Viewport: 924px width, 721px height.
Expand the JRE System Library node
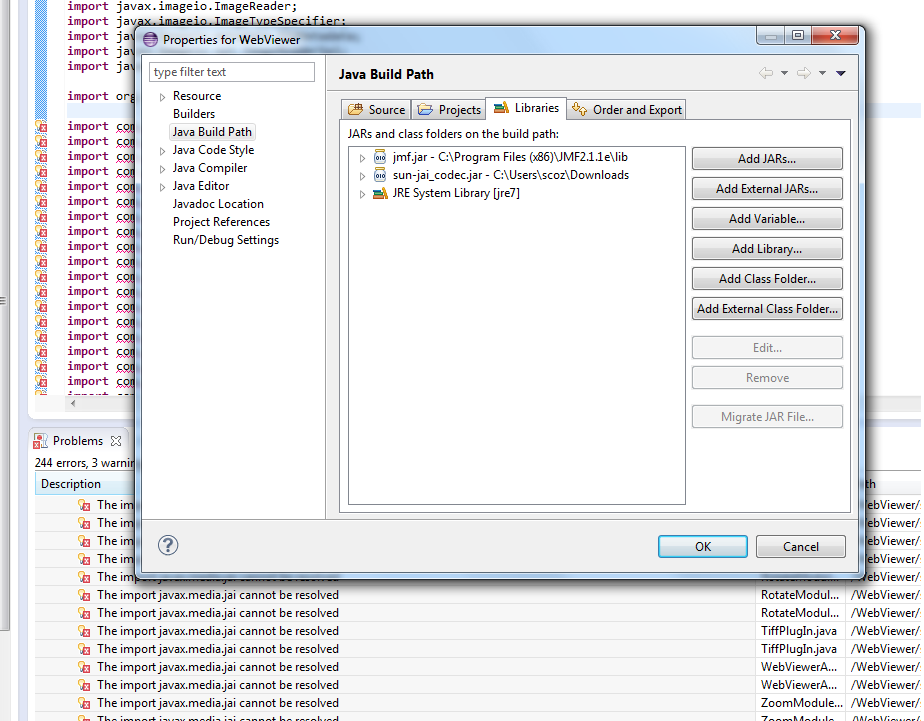[x=362, y=193]
